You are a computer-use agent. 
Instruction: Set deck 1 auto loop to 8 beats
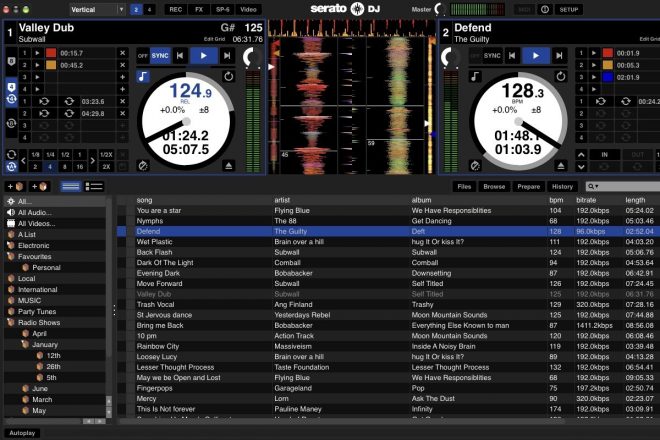click(x=64, y=167)
